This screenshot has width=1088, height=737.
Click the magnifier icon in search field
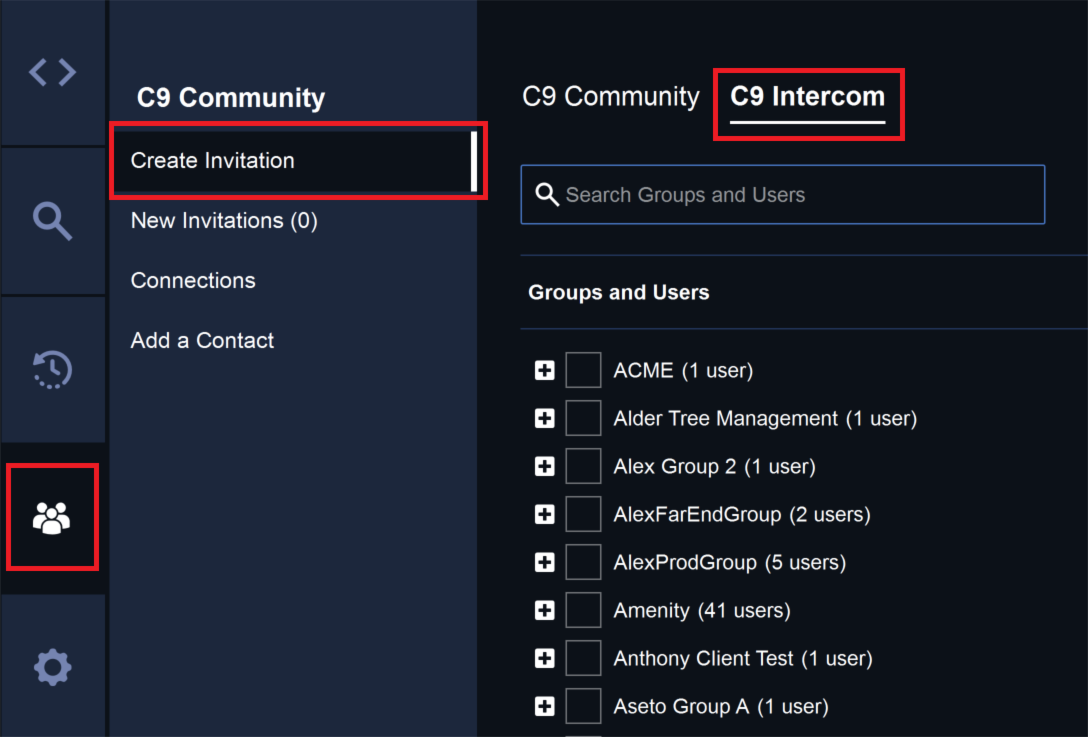point(547,195)
